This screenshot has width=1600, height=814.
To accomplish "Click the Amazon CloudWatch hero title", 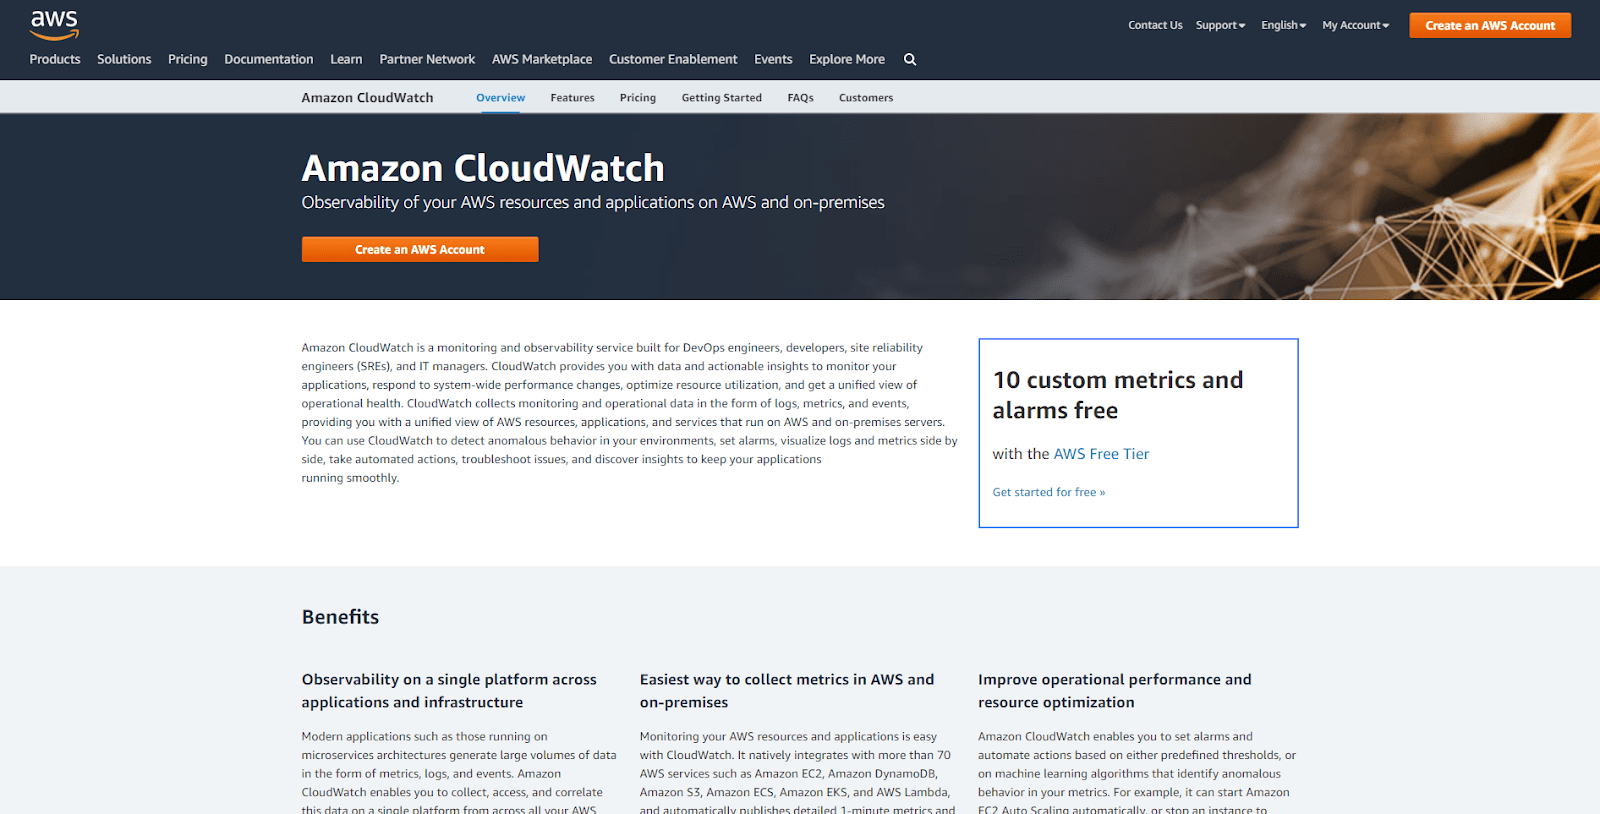I will coord(483,168).
